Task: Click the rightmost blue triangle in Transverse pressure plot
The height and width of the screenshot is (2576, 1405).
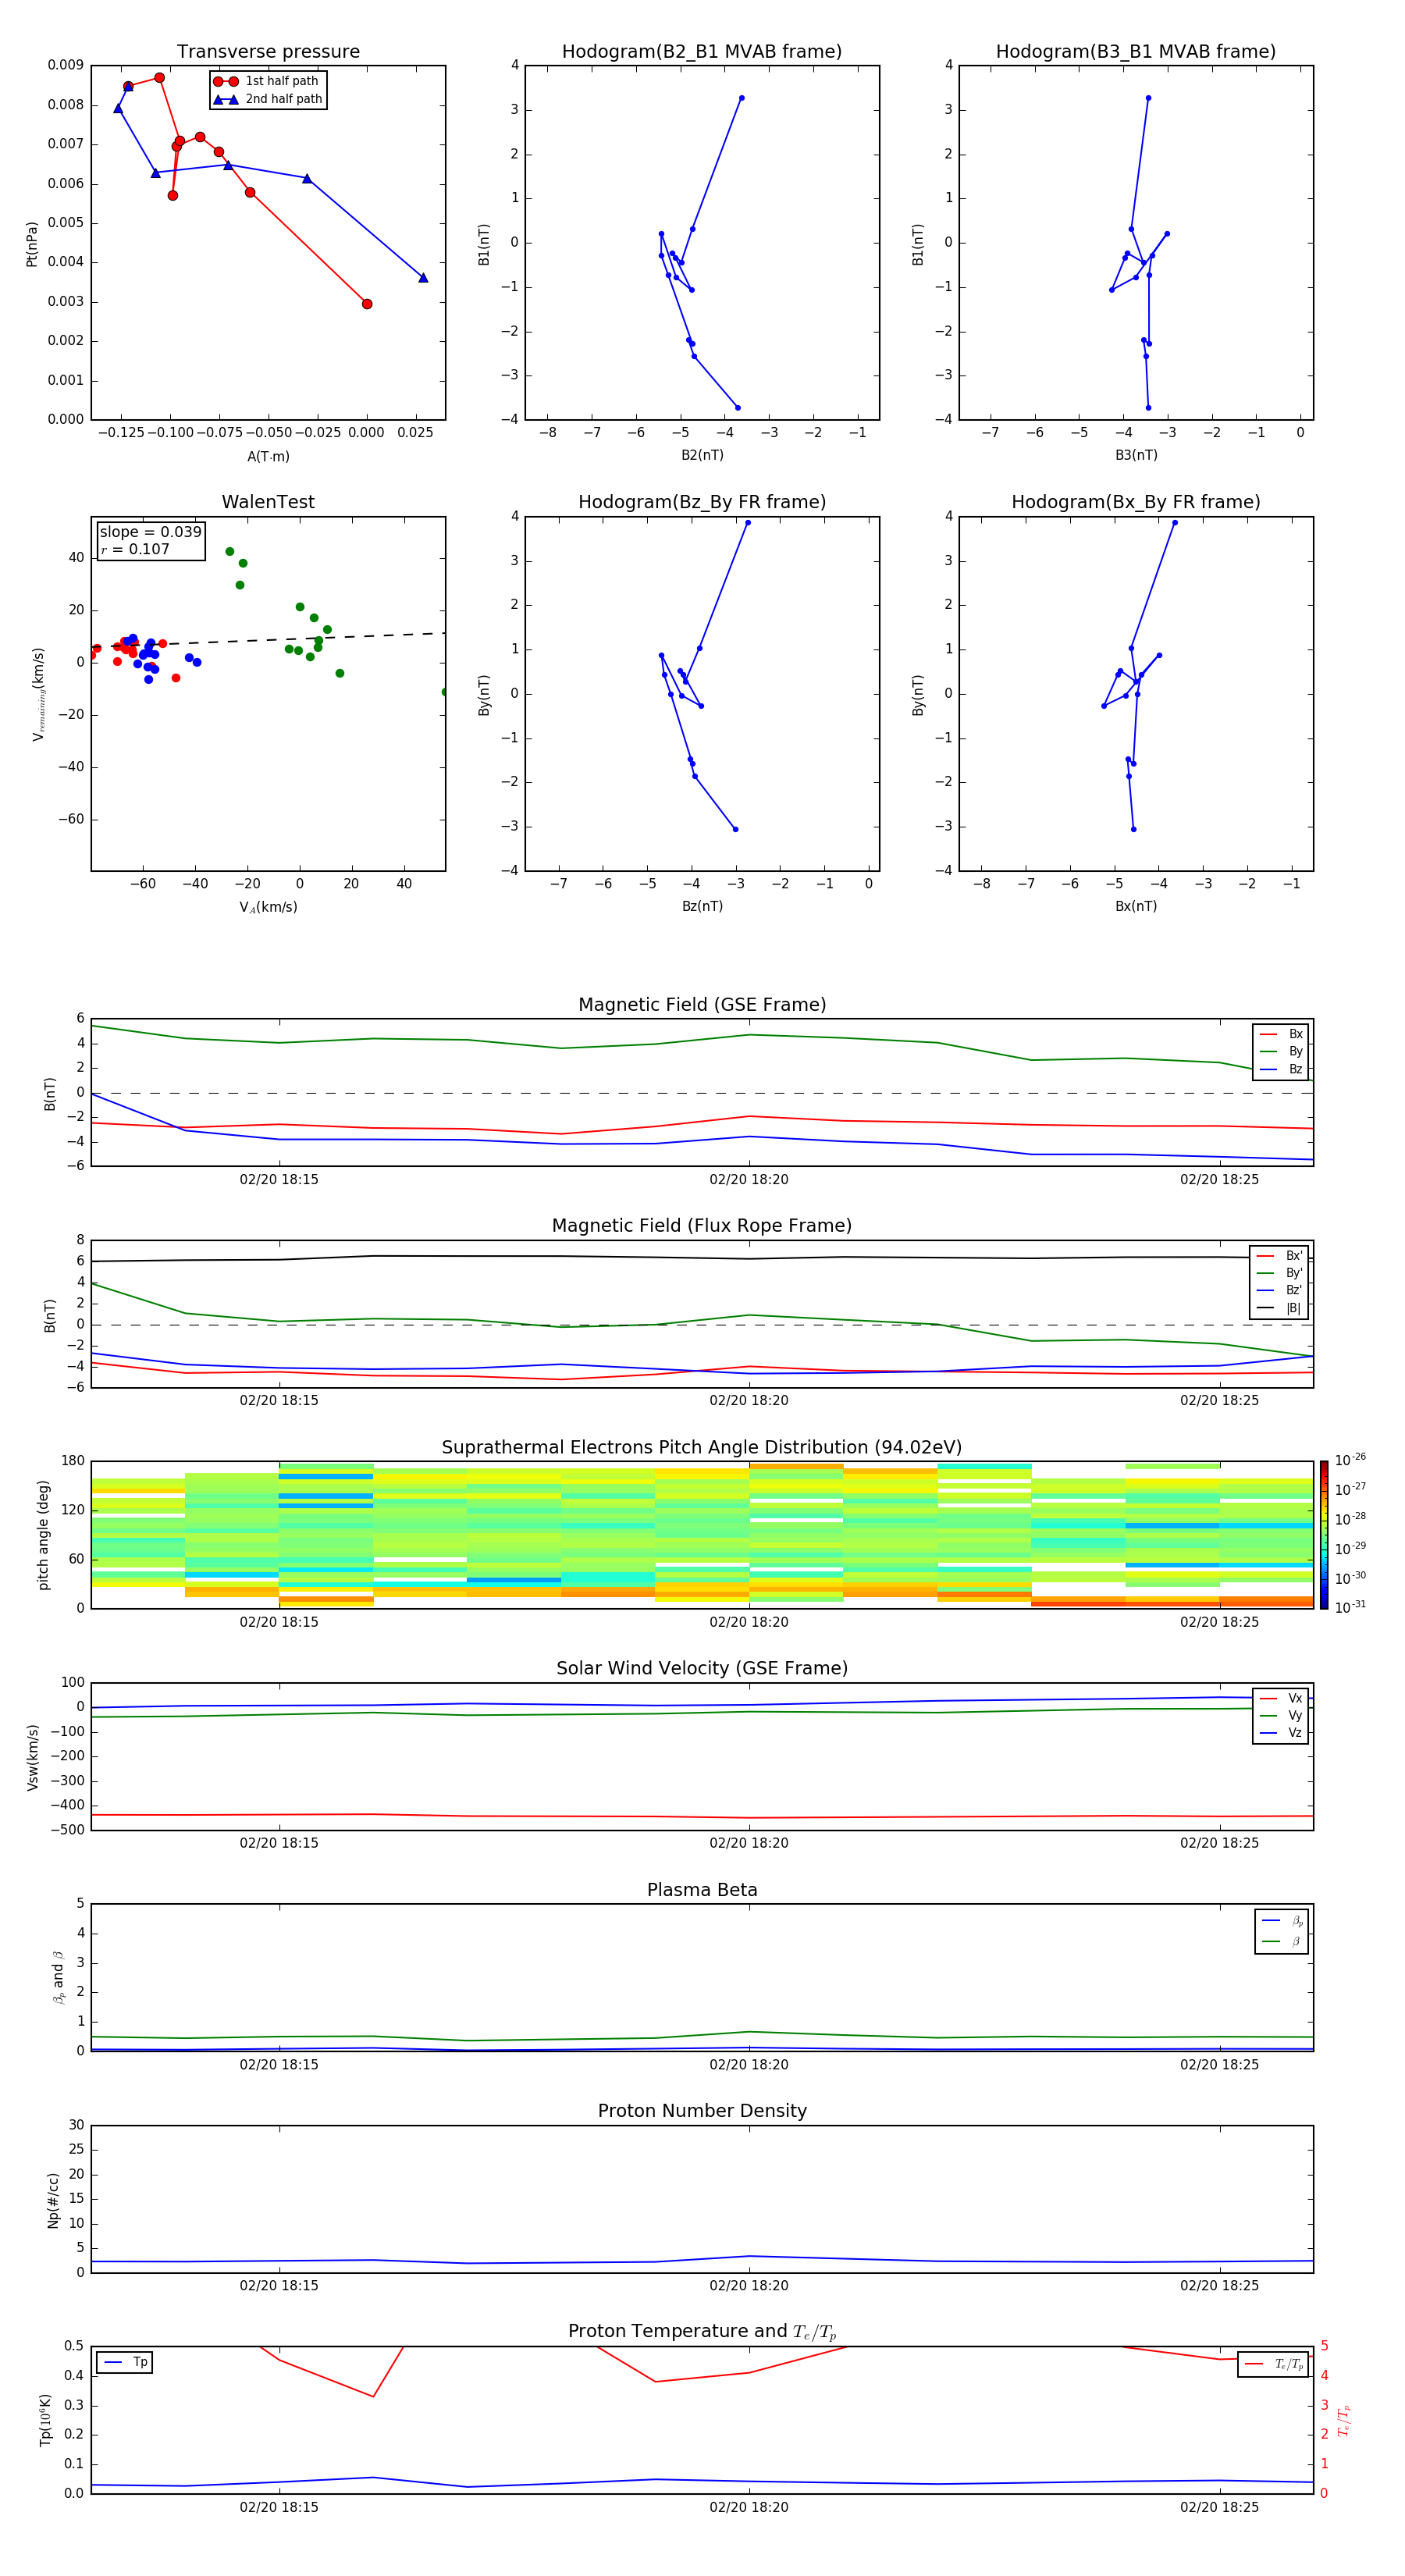Action: (x=423, y=278)
